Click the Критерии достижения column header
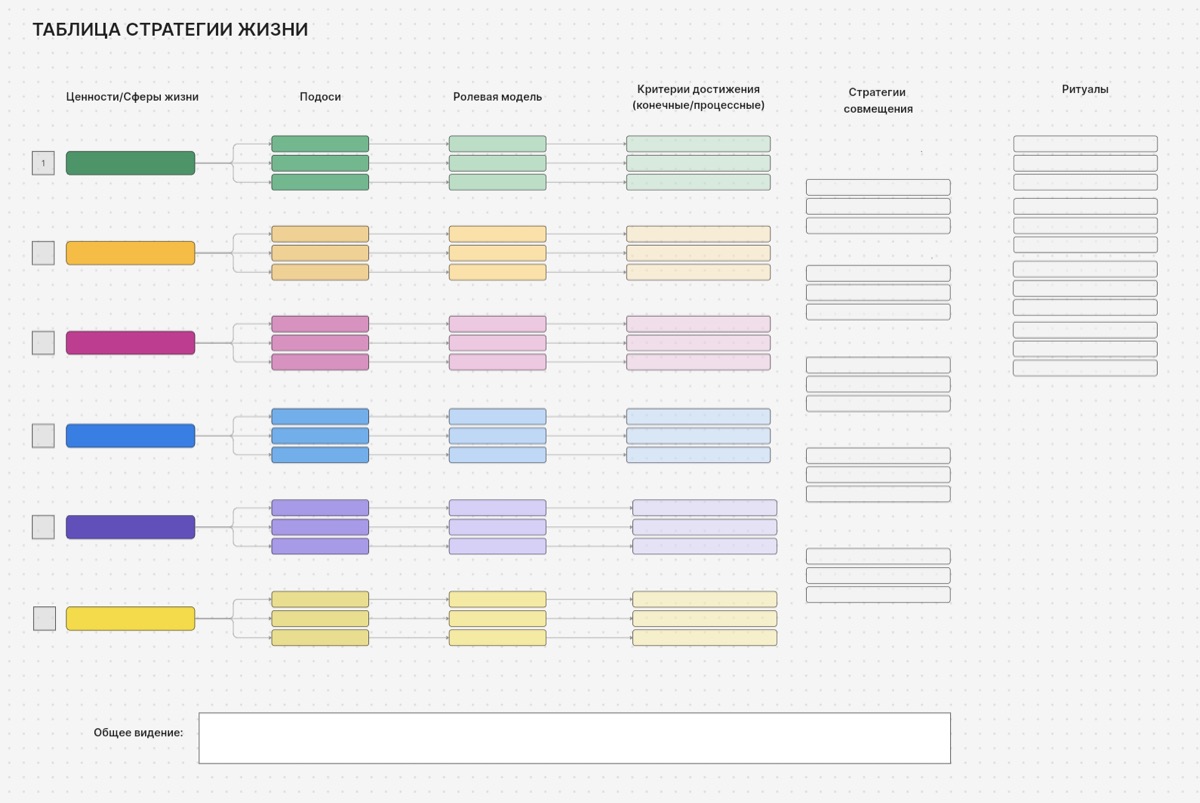The width and height of the screenshot is (1200, 803). coord(699,89)
